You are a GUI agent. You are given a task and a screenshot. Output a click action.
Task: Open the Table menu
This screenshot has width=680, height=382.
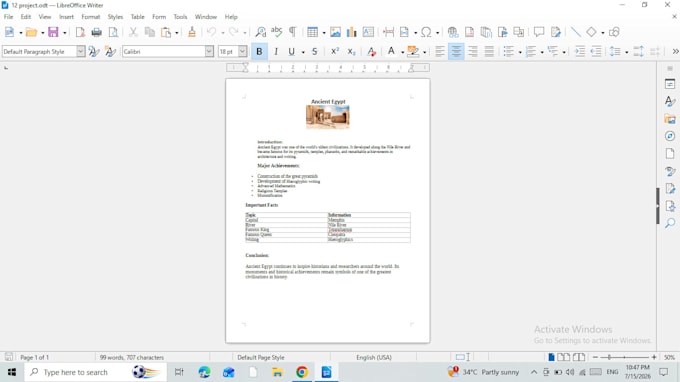pyautogui.click(x=137, y=17)
